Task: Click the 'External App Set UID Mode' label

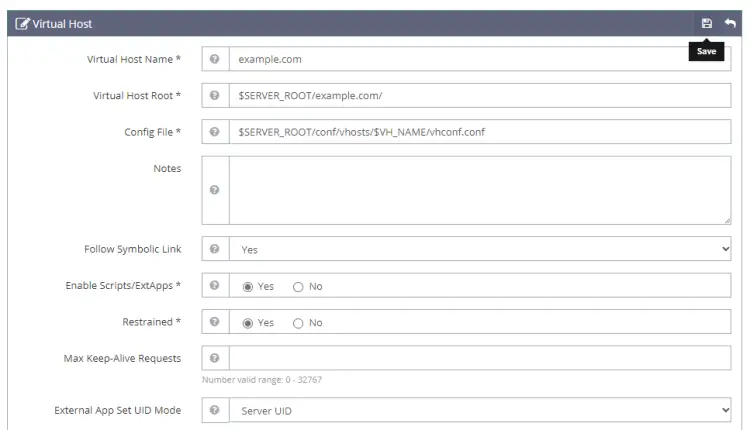Action: [x=118, y=410]
